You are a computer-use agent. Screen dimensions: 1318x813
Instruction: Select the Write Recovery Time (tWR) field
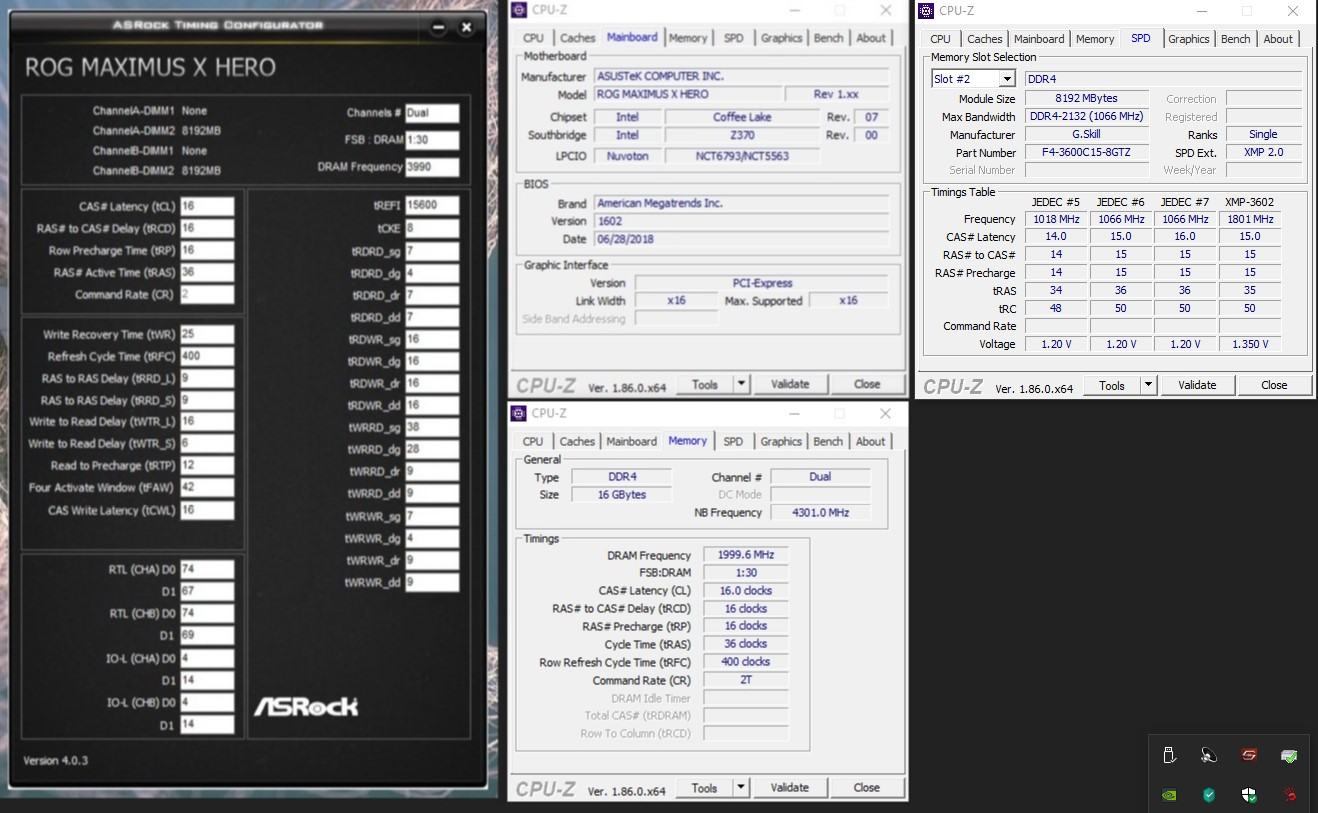207,335
